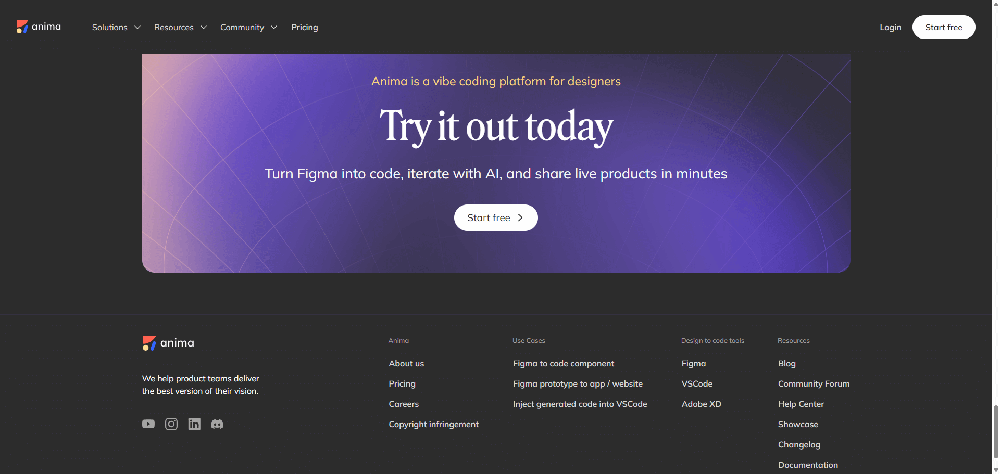Open the Showcase footer link
1000x474 pixels.
pos(798,424)
